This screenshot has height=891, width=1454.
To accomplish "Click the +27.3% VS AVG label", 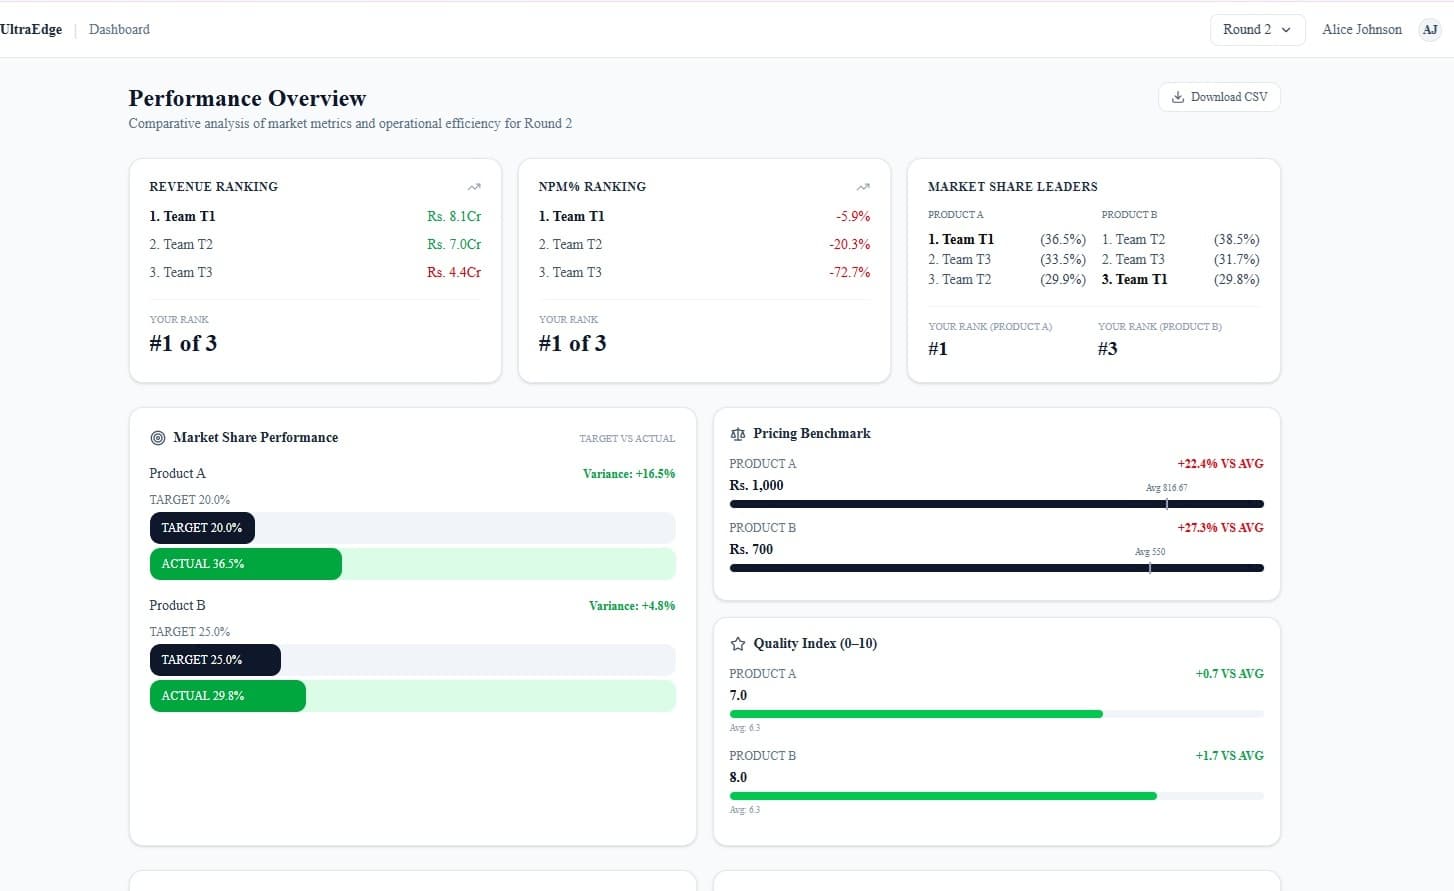I will (x=1220, y=528).
